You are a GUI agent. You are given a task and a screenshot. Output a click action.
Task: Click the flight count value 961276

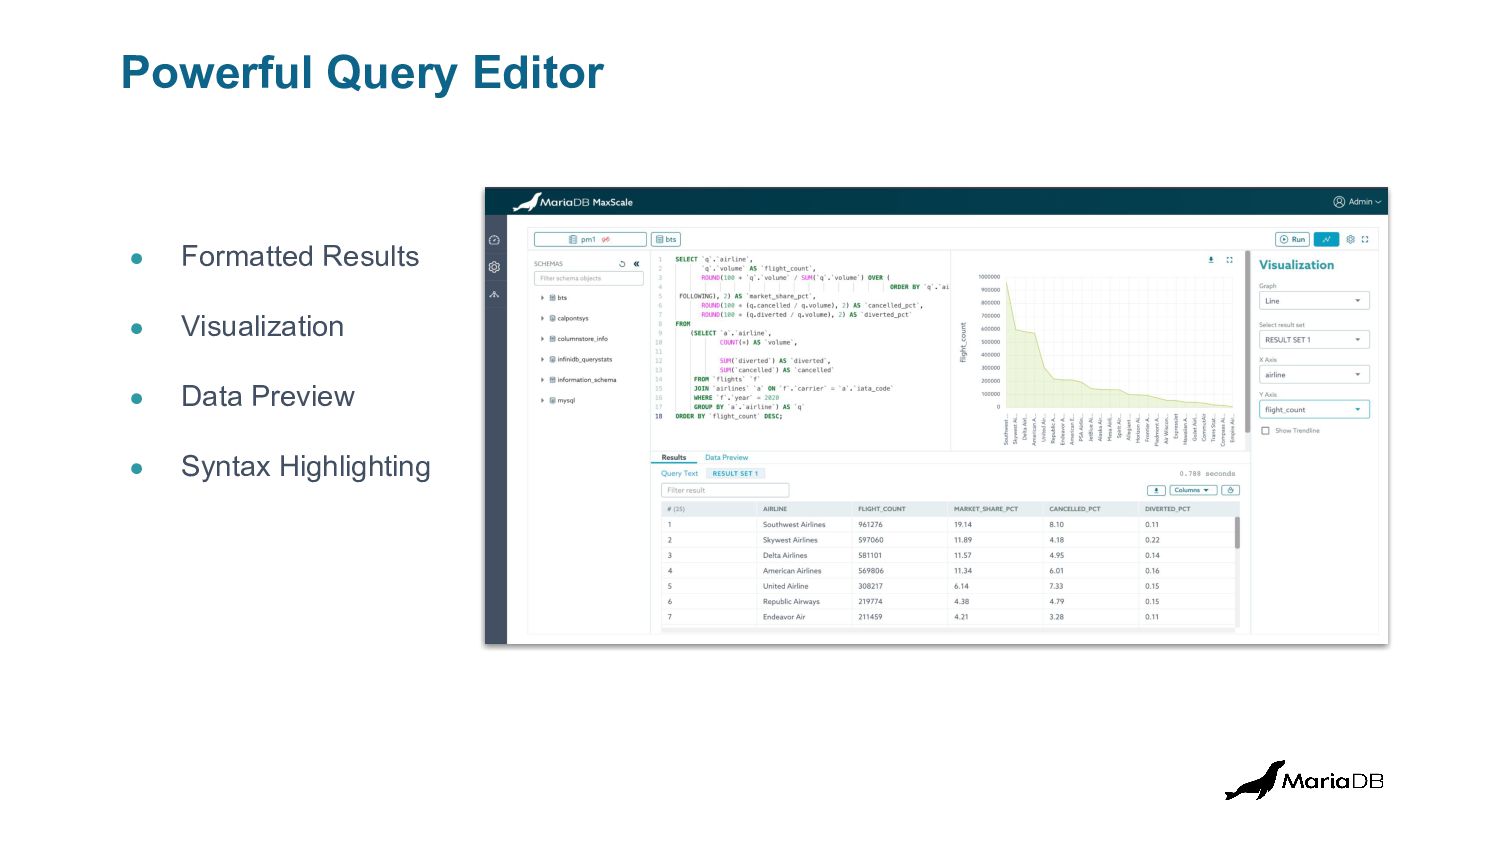(x=870, y=524)
